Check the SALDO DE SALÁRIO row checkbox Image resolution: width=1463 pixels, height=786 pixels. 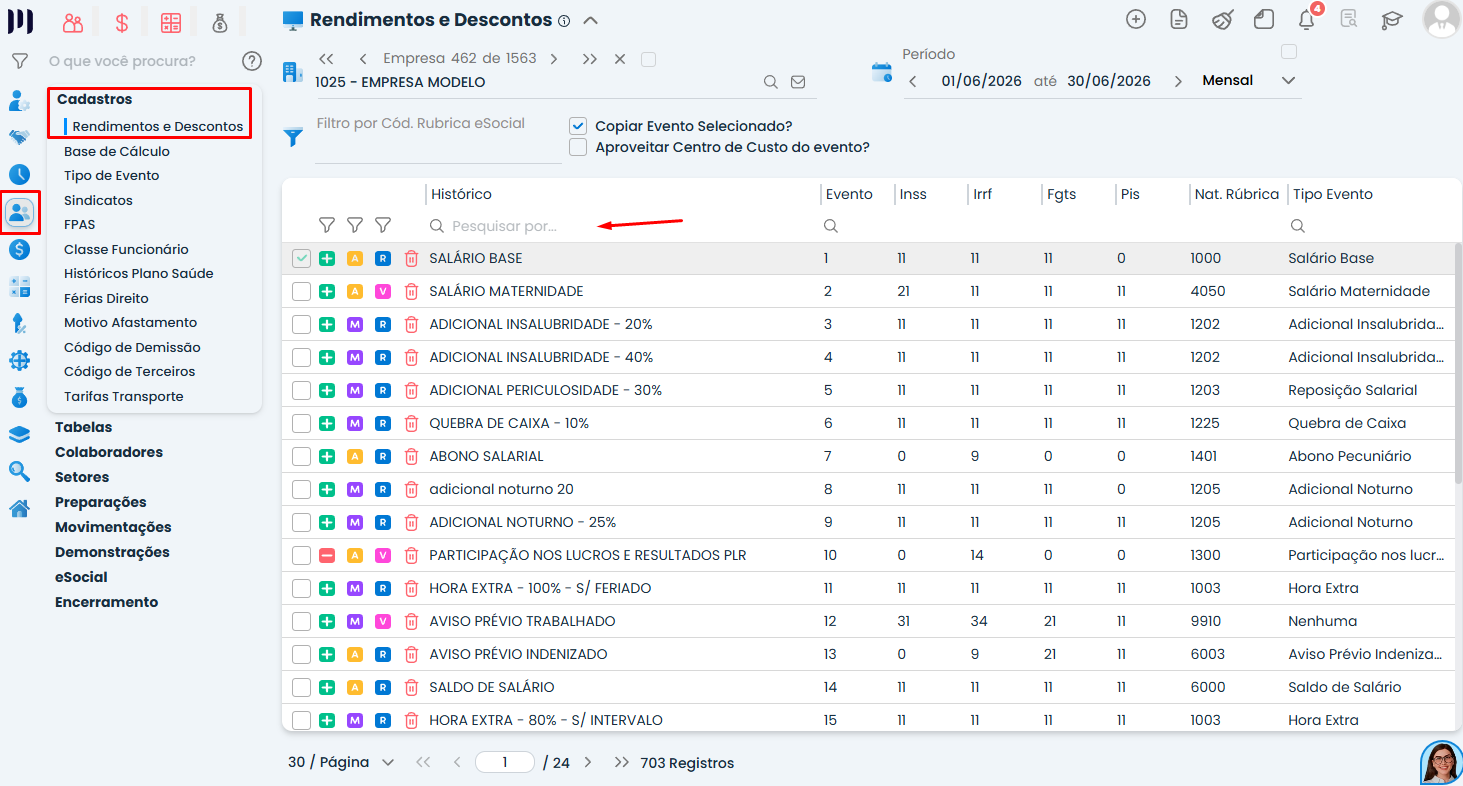301,687
